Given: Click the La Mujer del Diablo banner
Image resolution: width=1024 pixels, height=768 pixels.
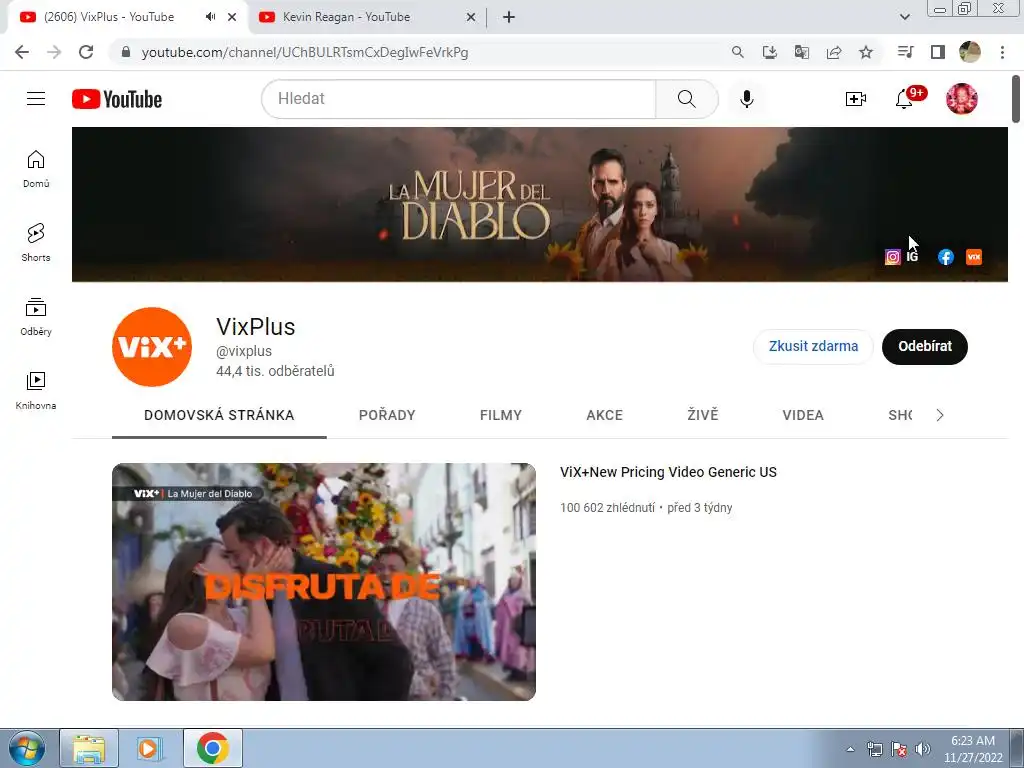Looking at the screenshot, I should tap(539, 204).
